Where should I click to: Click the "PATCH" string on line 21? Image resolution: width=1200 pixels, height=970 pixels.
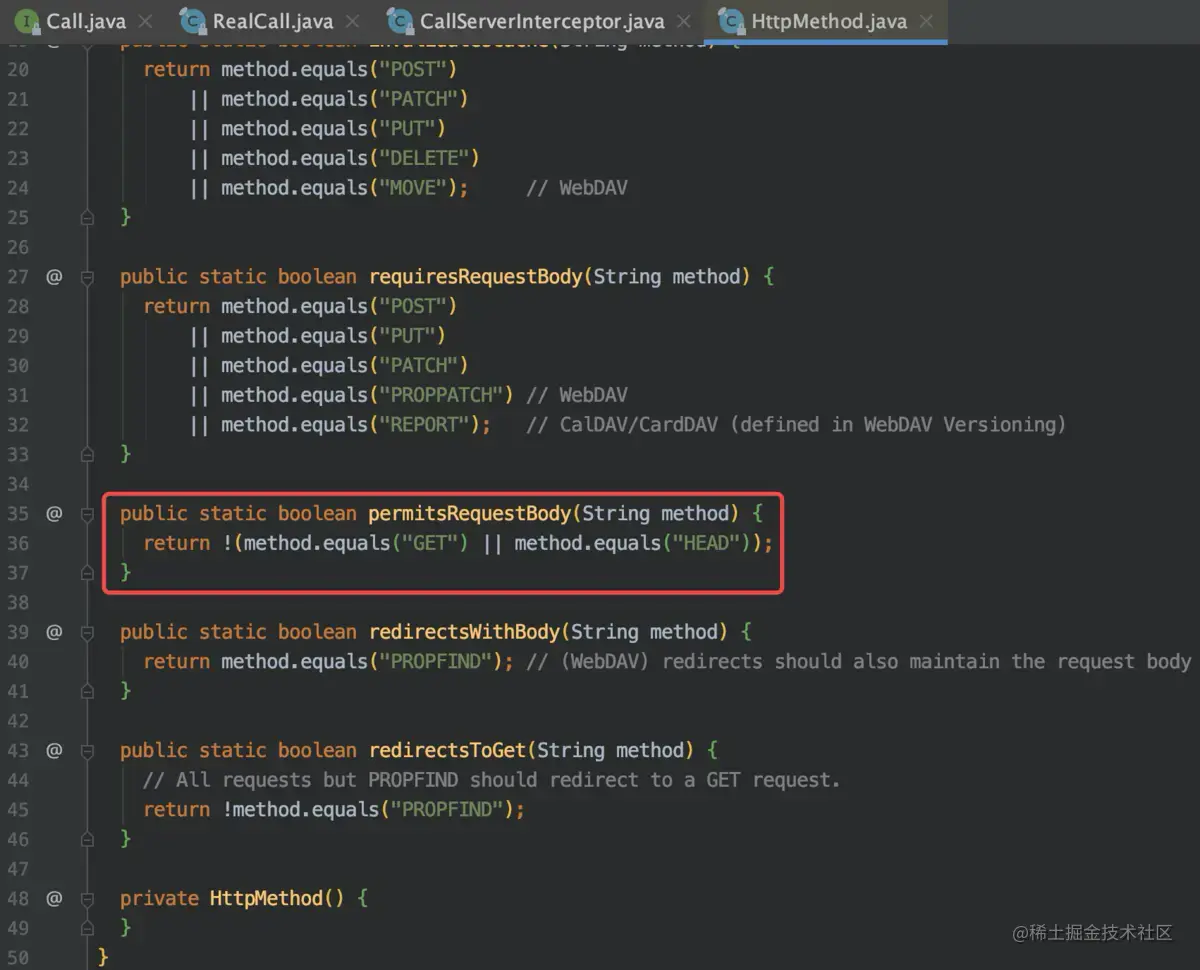[x=417, y=99]
